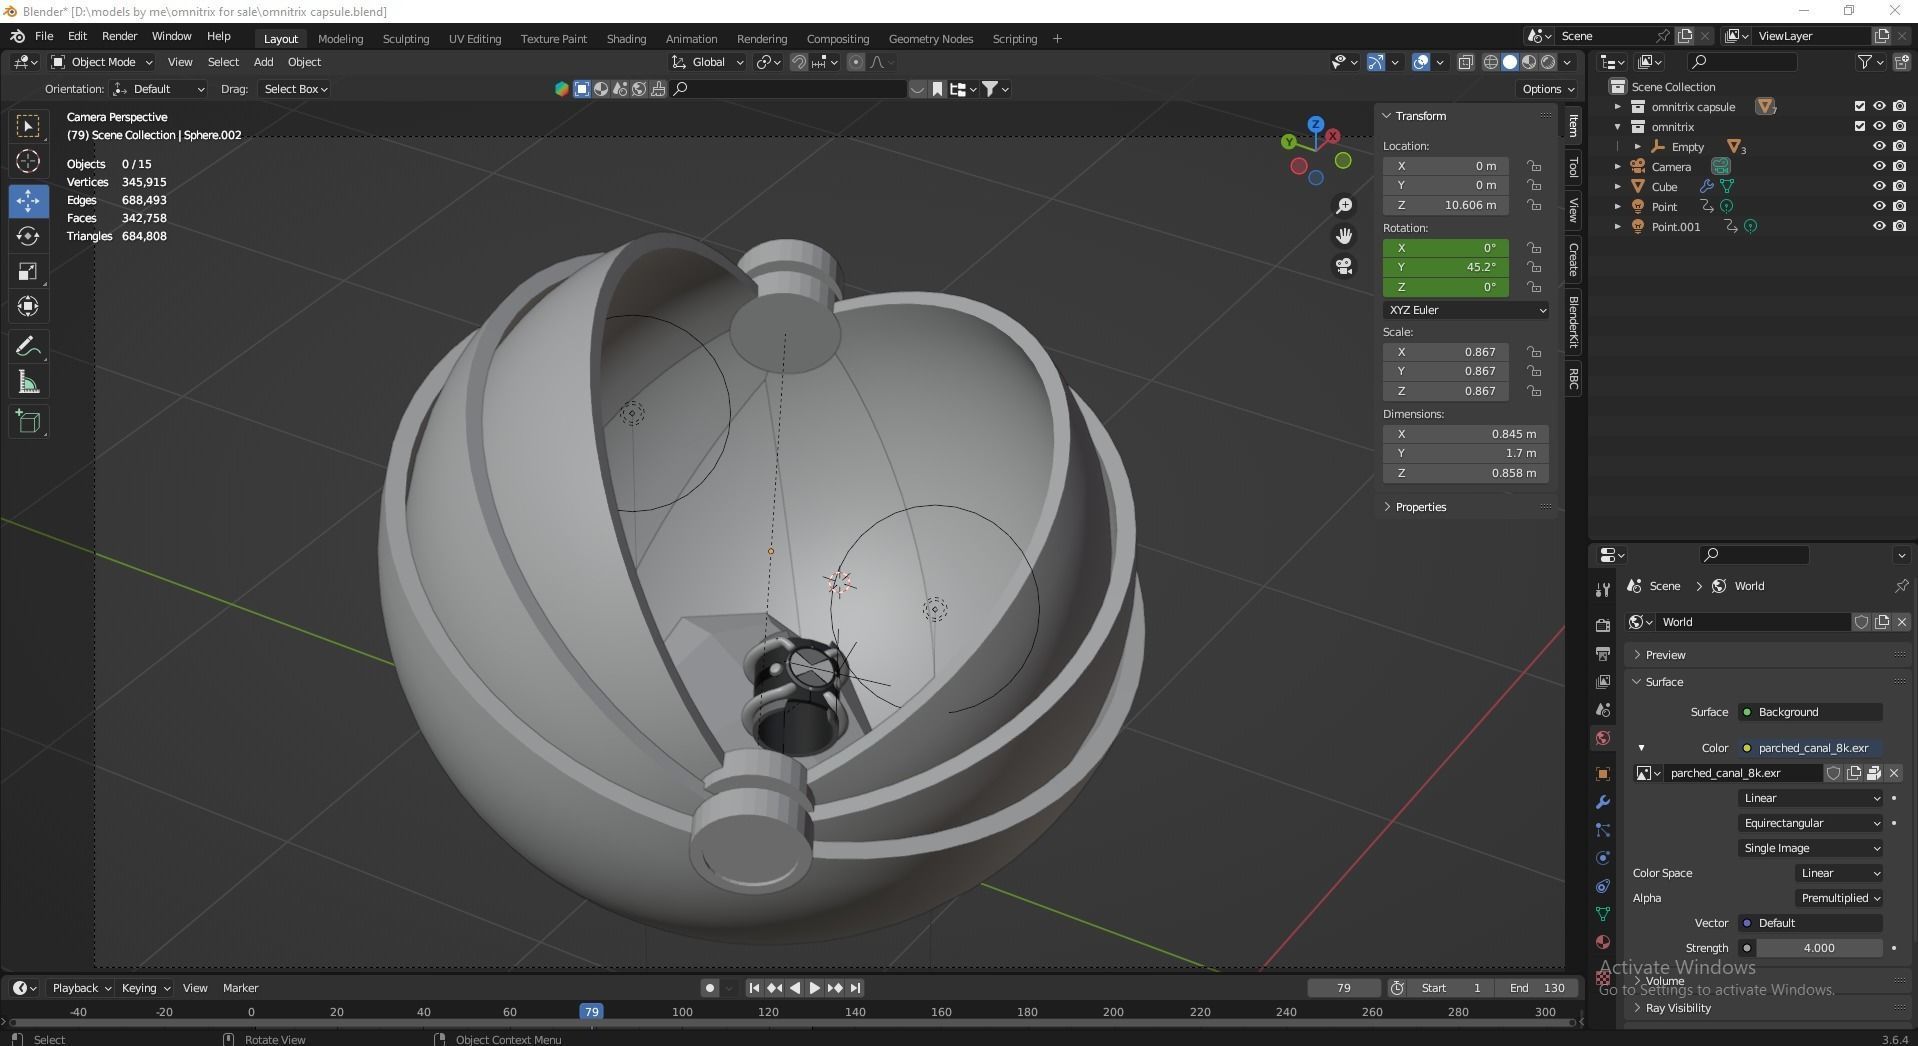Screen dimensions: 1918x1046
Task: Toggle camera view icon in viewport
Action: tap(1344, 266)
